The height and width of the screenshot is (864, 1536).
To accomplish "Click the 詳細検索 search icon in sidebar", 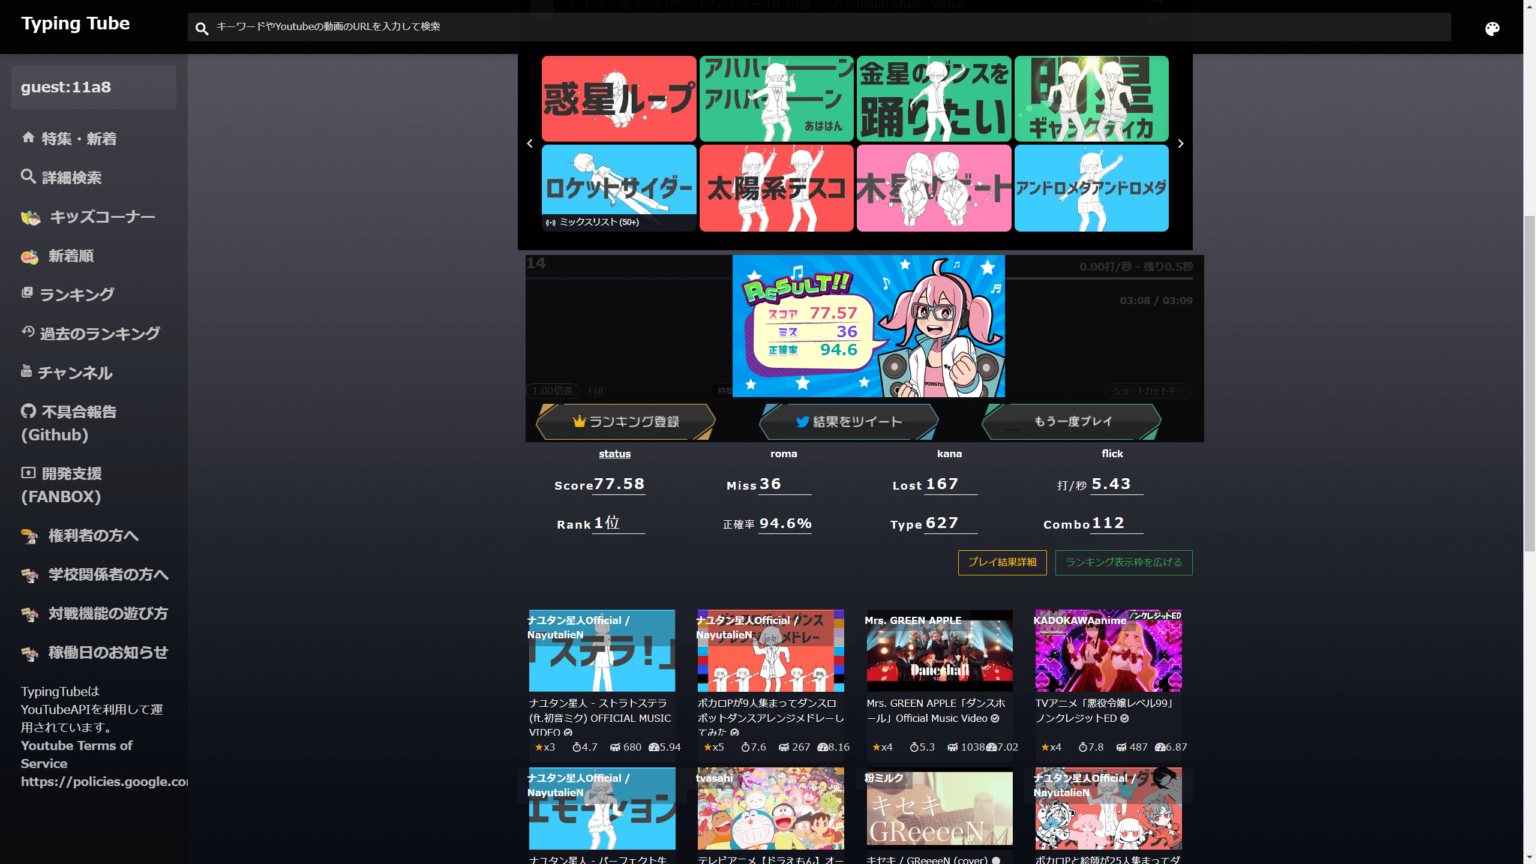I will (x=28, y=177).
